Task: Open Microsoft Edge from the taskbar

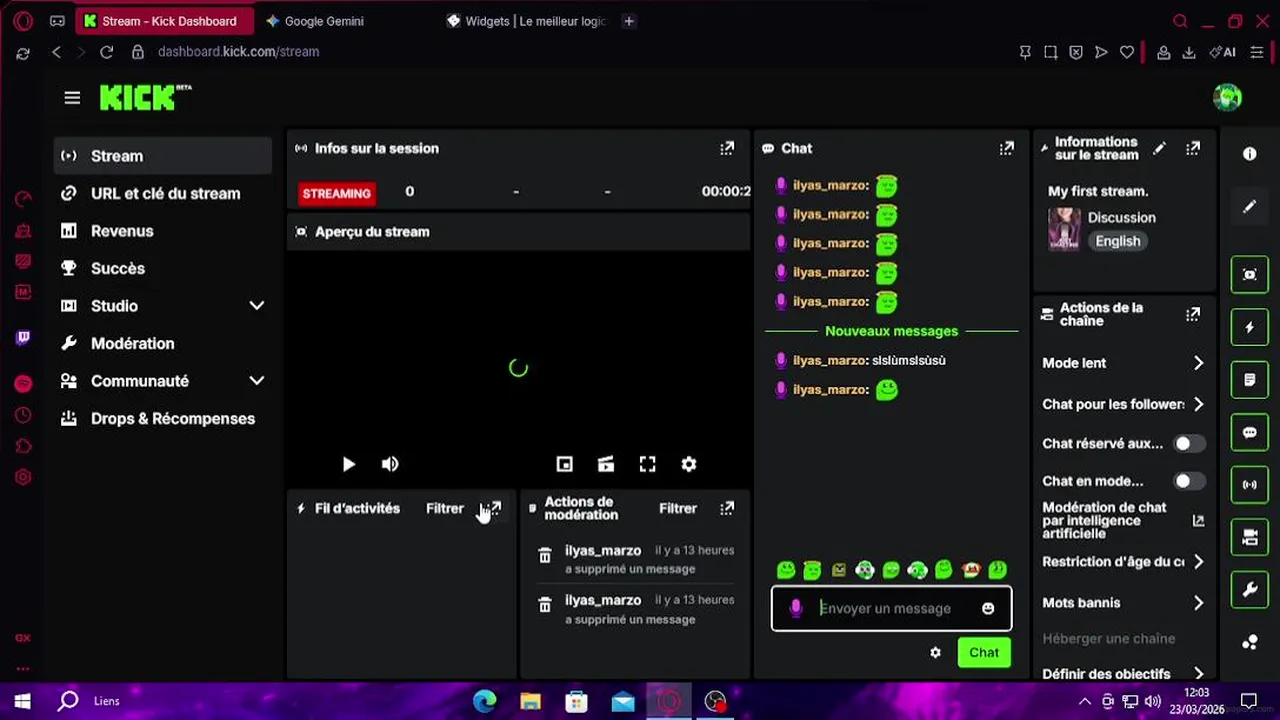Action: pyautogui.click(x=485, y=701)
